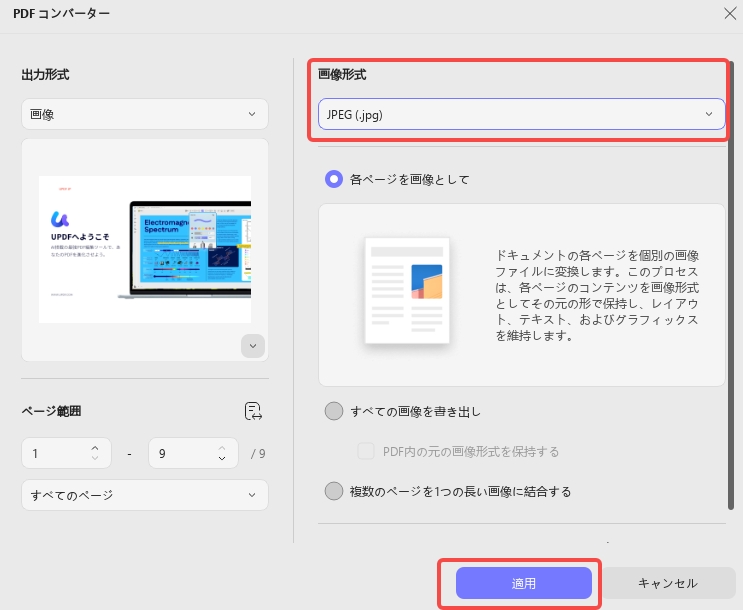Image resolution: width=743 pixels, height=610 pixels.
Task: Check PDF内の元の画像形式を保持する checkbox
Action: point(366,451)
